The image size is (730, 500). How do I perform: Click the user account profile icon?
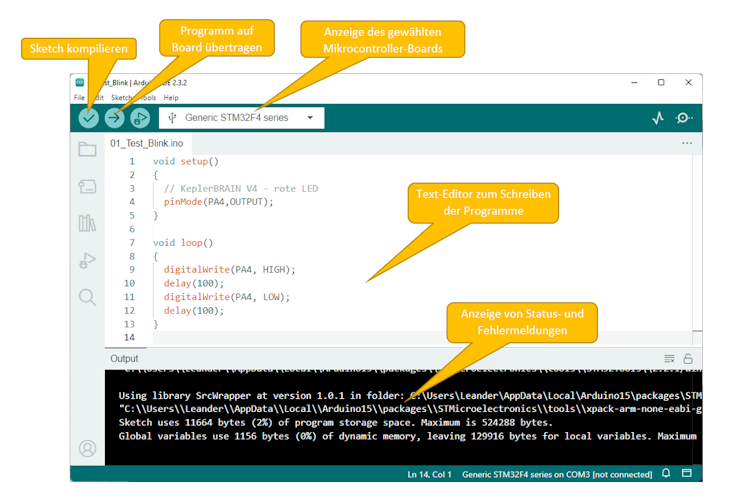87,448
